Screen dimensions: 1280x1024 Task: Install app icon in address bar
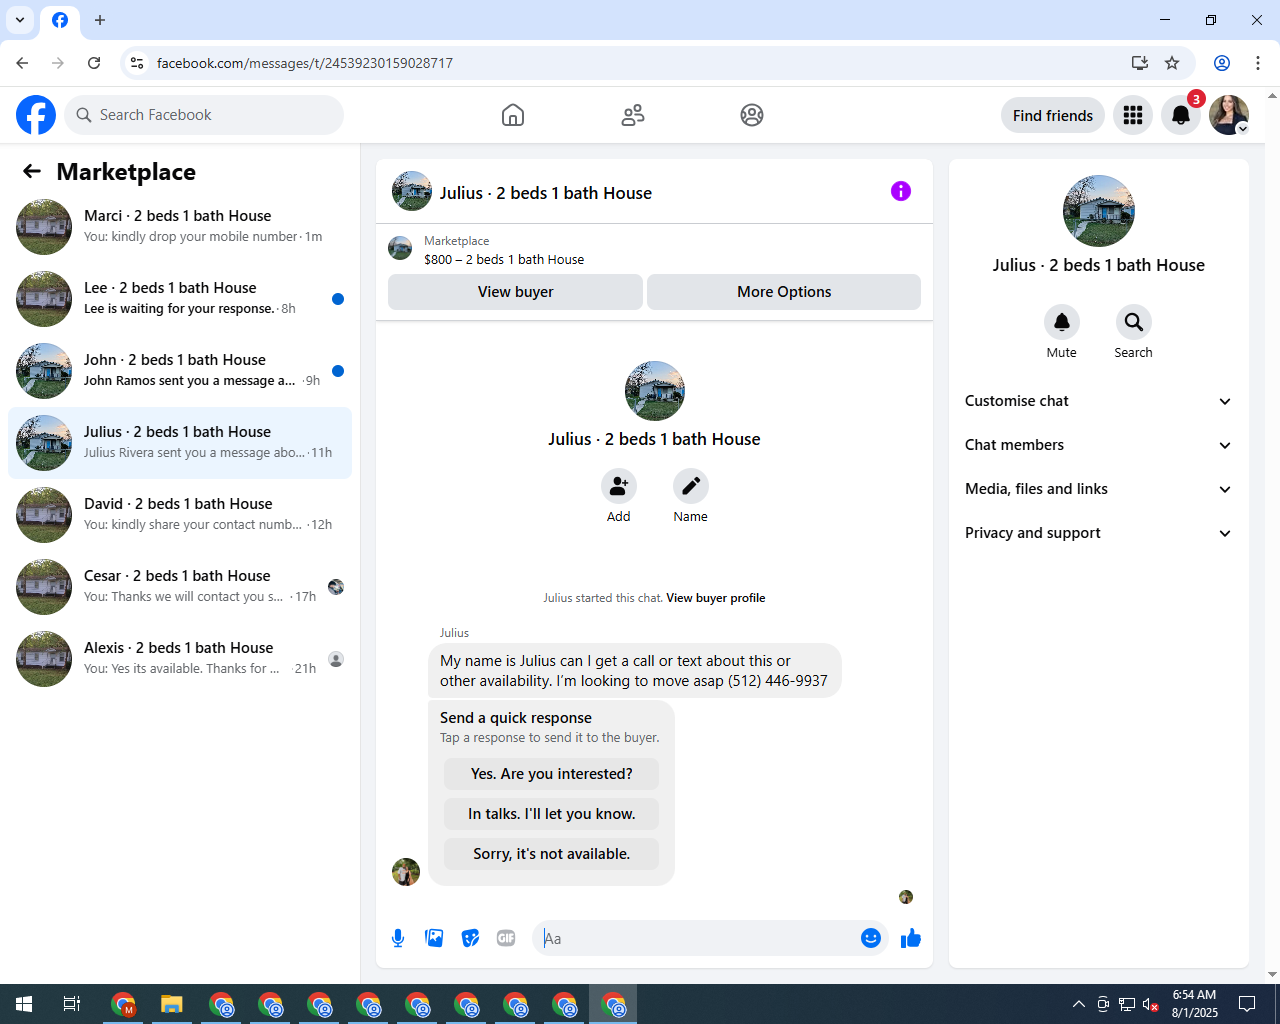coord(1139,63)
